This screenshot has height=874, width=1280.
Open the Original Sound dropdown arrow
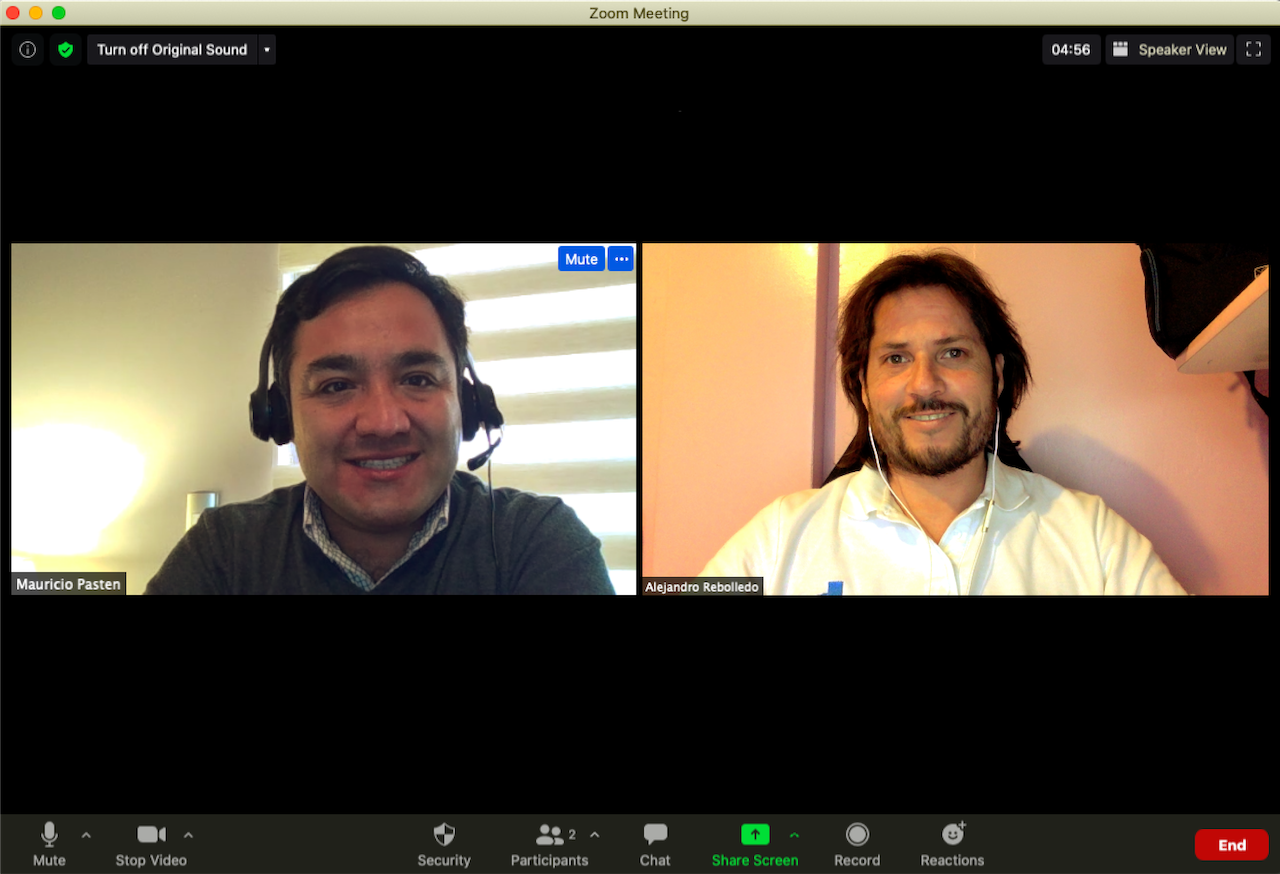pyautogui.click(x=267, y=49)
